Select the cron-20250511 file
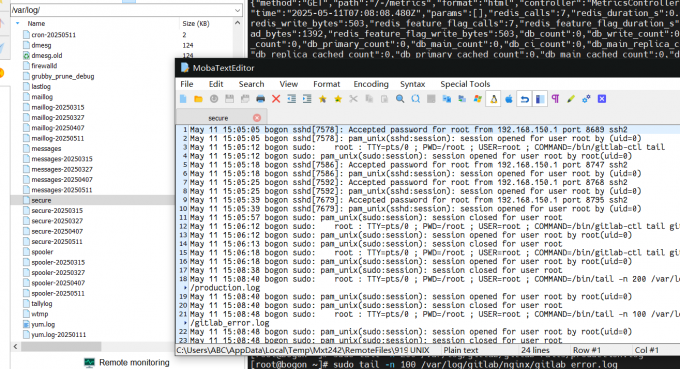The width and height of the screenshot is (680, 369). [x=53, y=35]
